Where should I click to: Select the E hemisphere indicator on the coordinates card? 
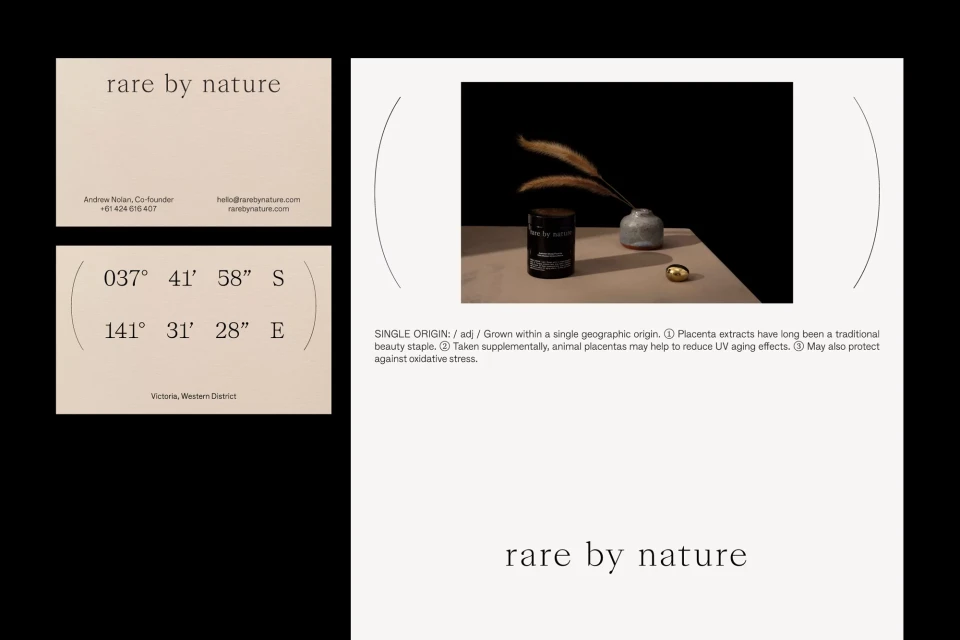pos(277,330)
